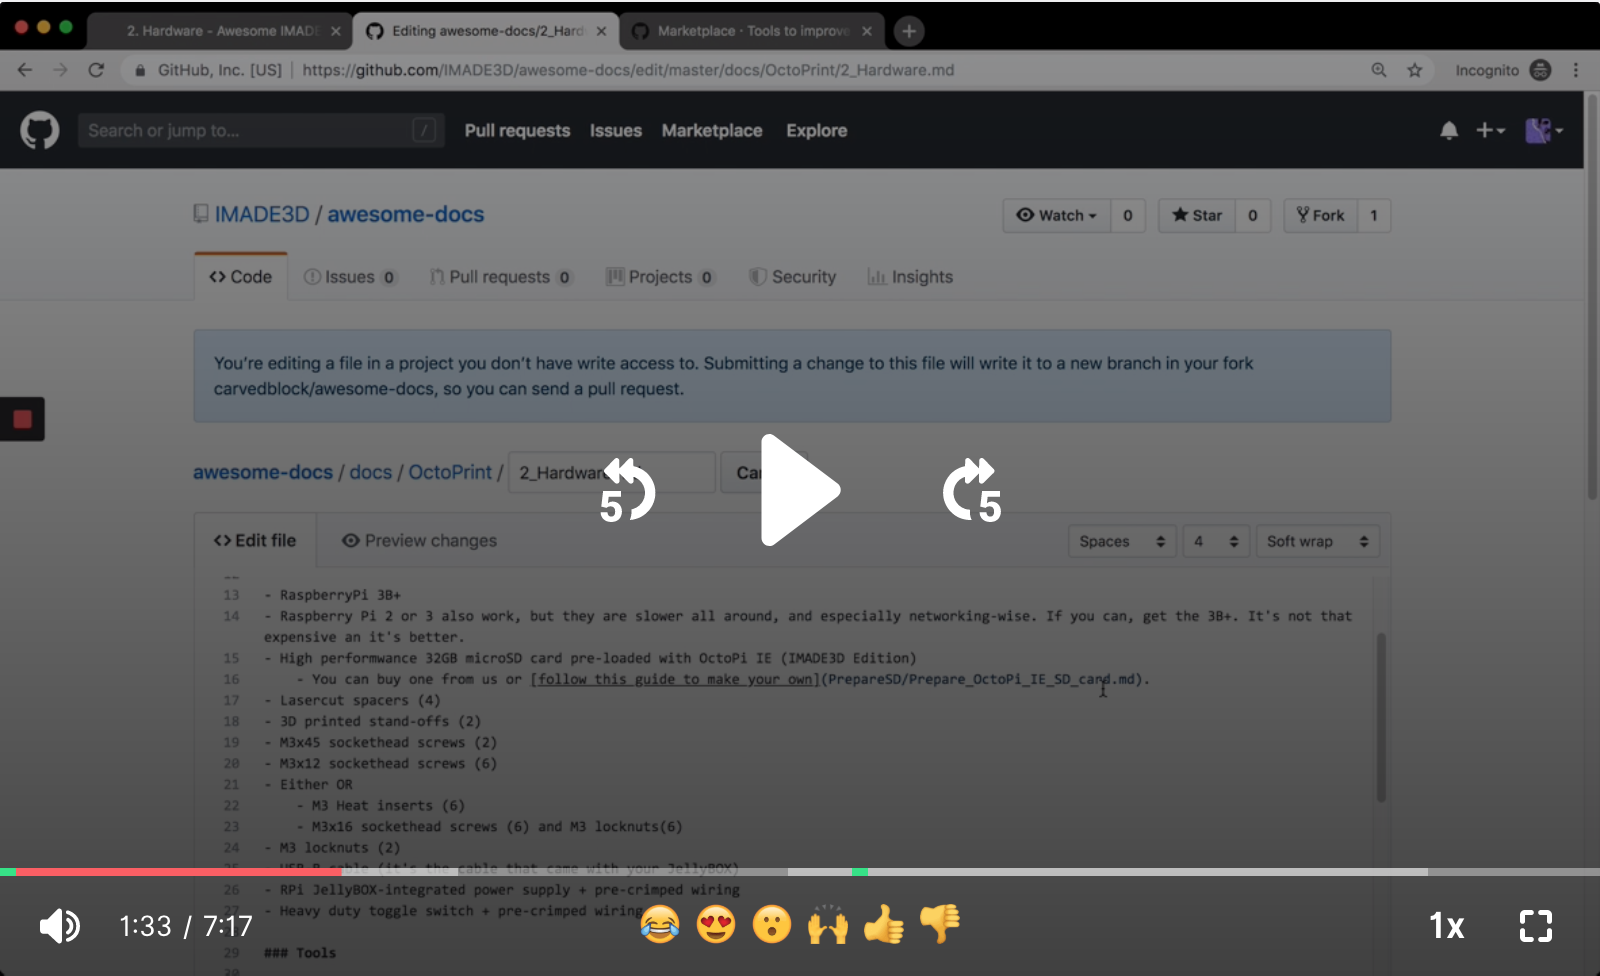The image size is (1600, 976).
Task: Fork the repository
Action: click(1321, 216)
